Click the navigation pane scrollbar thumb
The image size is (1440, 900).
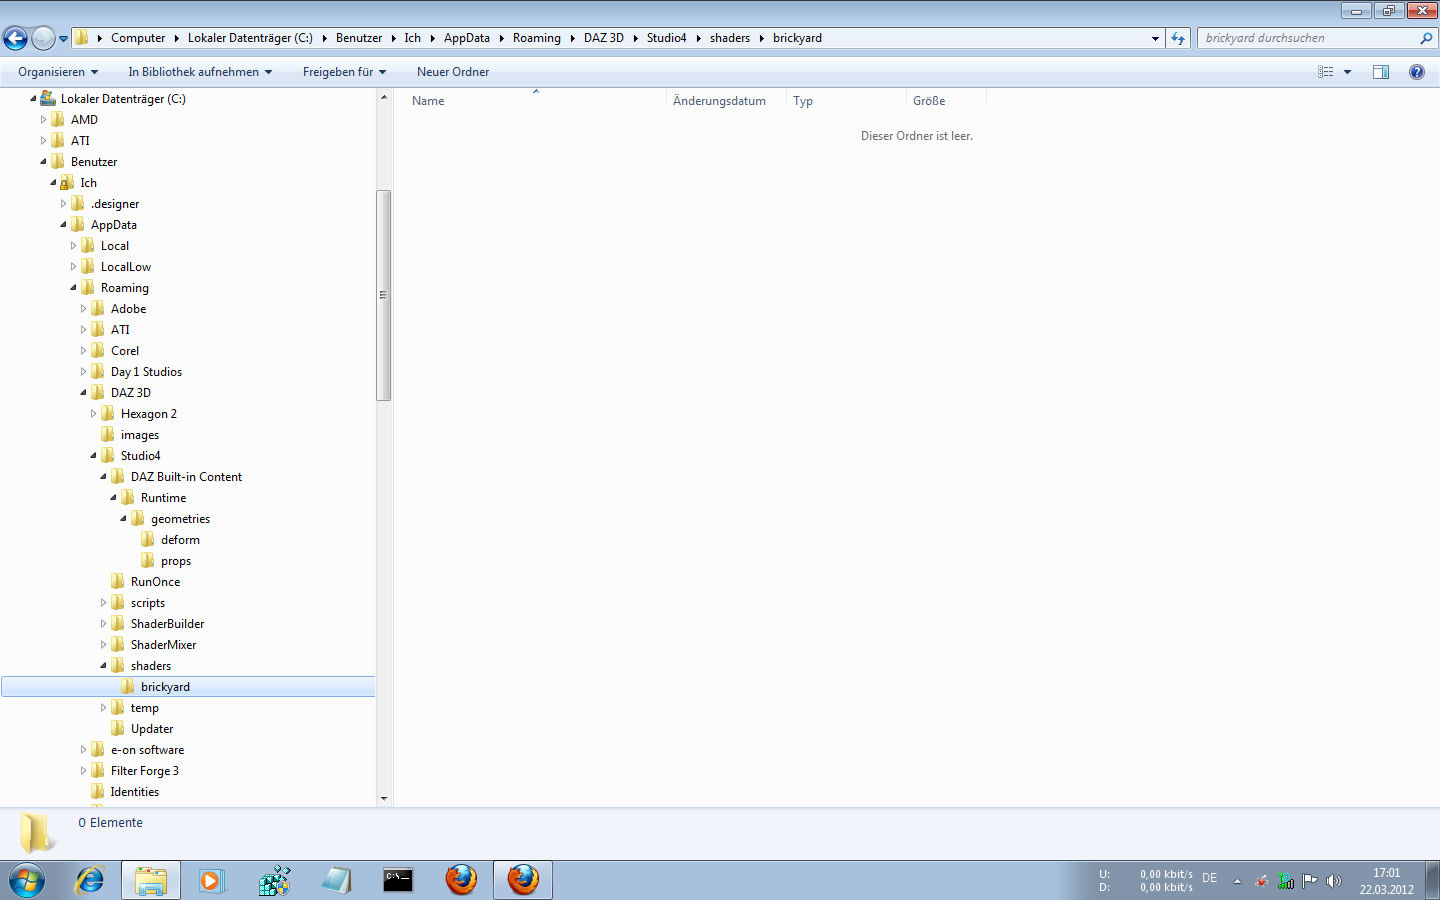pos(383,295)
